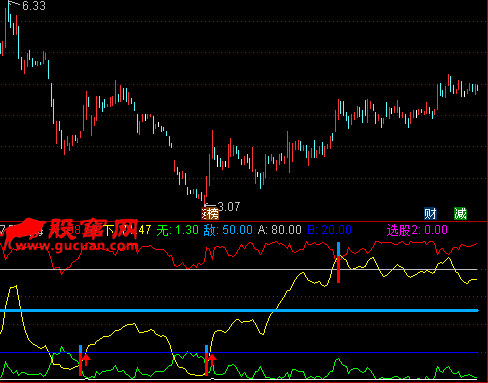
Task: Click the 6.33 high price label
Action: (34, 6)
